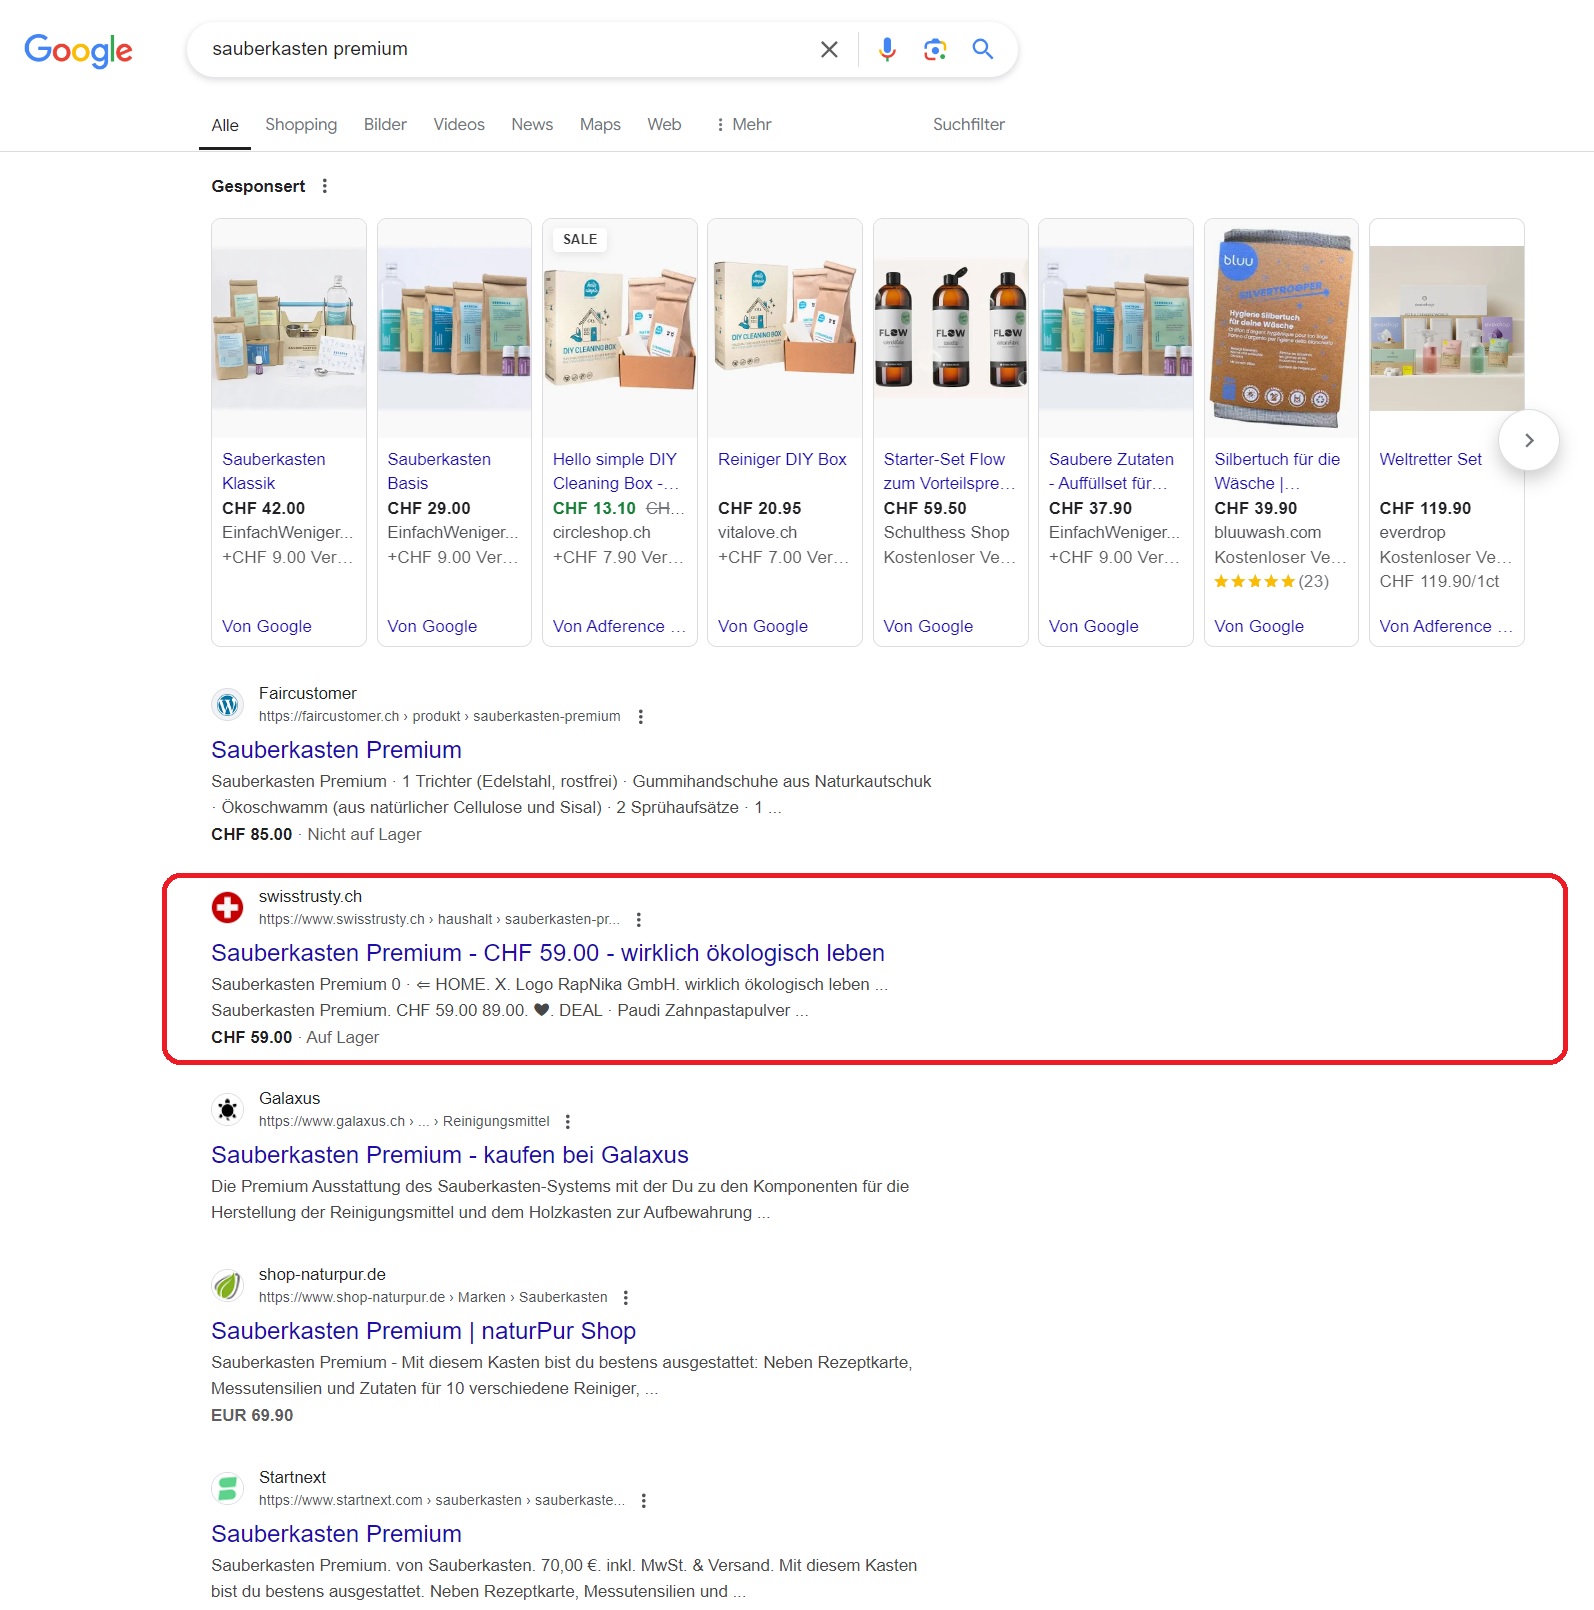Open Reiniger DIY Box product image
Viewport: 1594px width, 1610px height.
785,328
